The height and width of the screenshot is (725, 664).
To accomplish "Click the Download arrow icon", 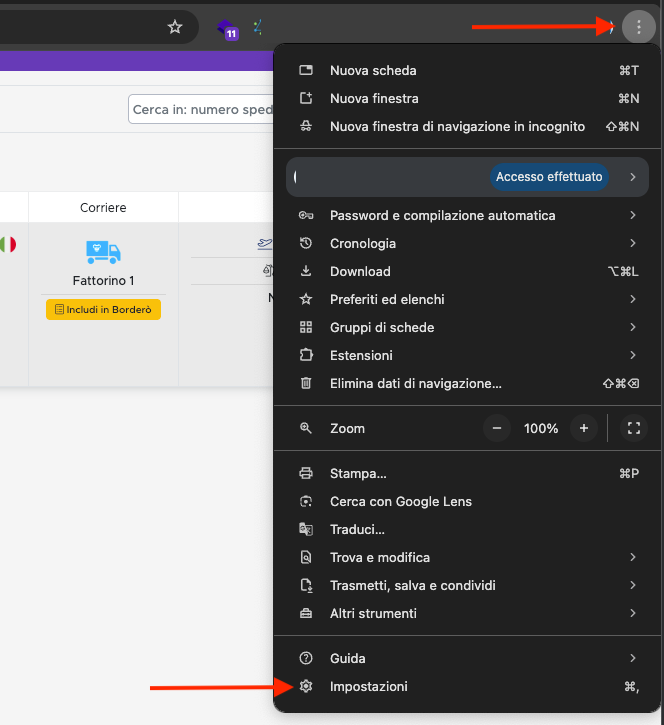I will 306,271.
